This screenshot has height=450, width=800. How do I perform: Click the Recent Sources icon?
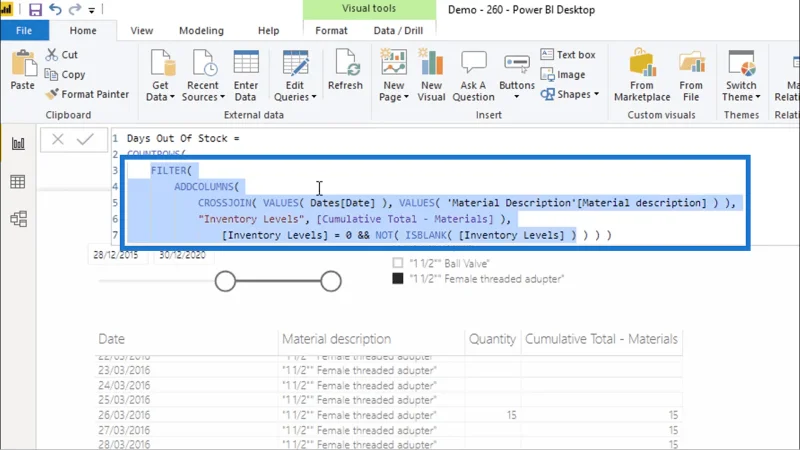point(203,63)
